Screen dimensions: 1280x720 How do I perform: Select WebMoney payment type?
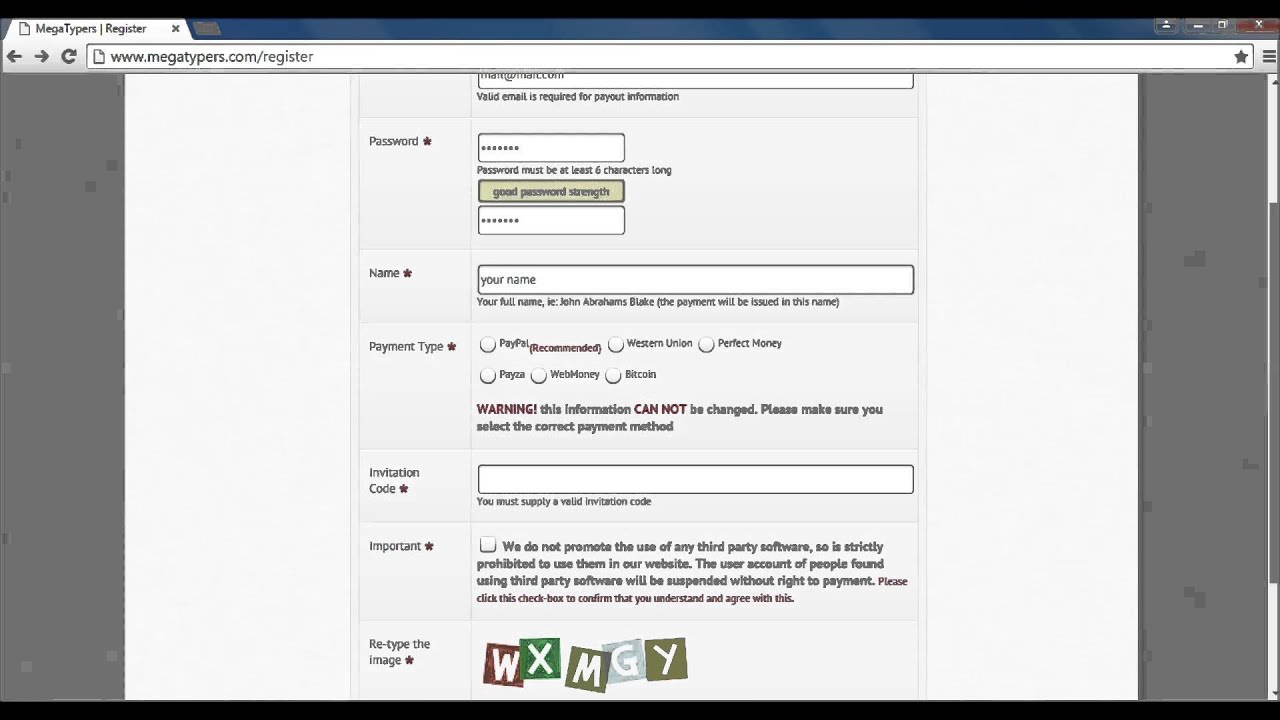click(539, 375)
